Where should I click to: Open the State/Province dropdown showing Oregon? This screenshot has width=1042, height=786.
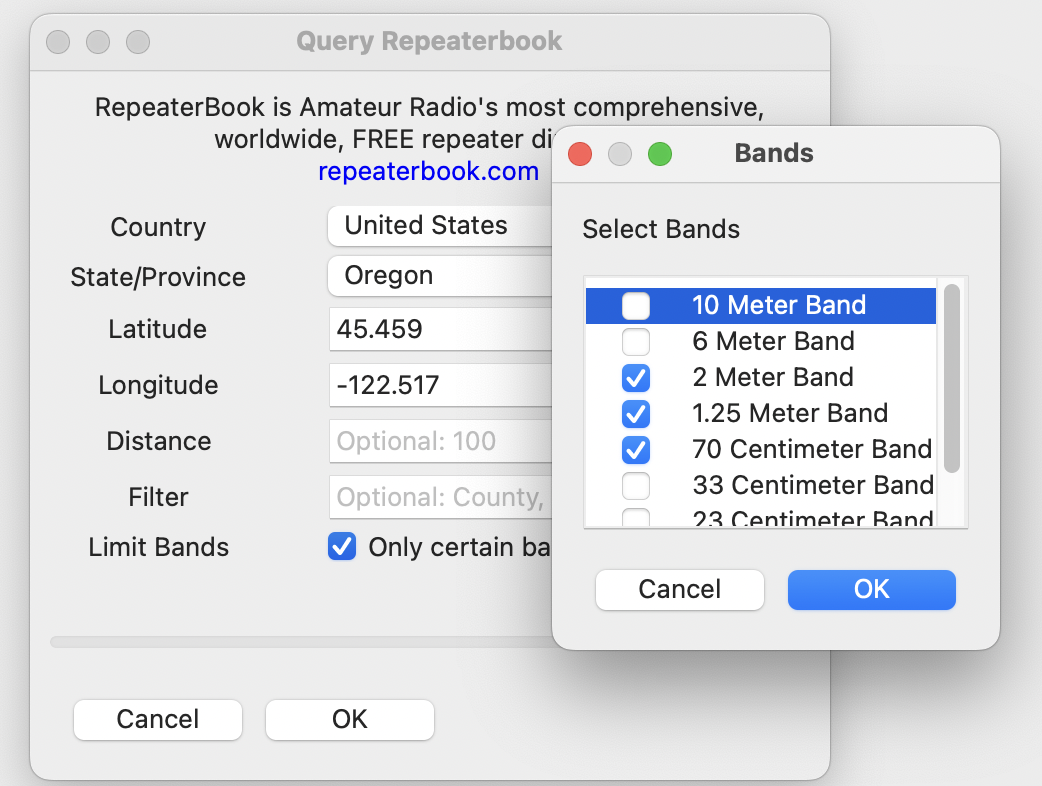tap(440, 276)
